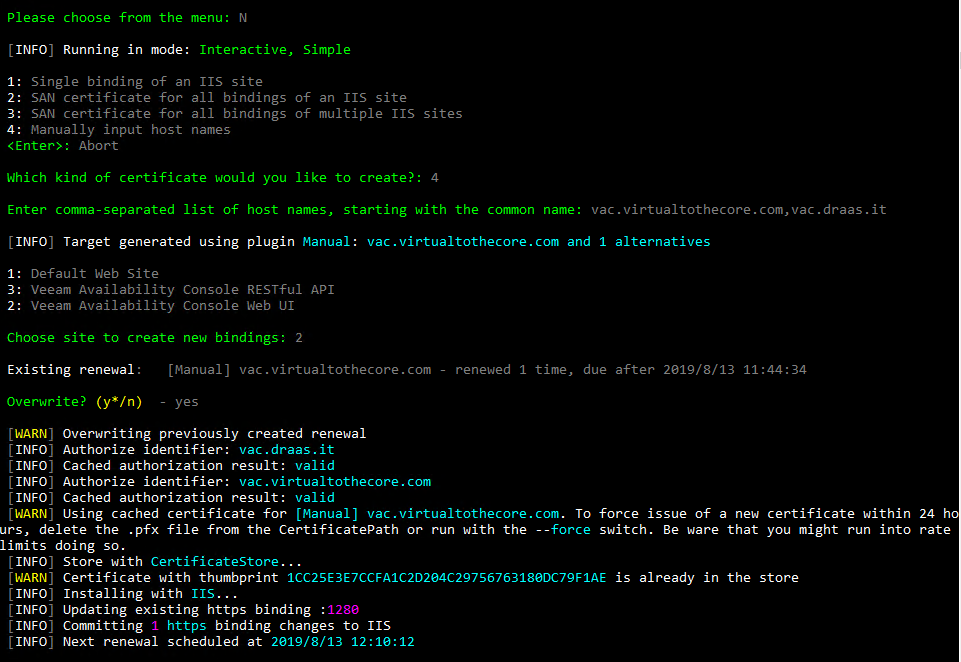Click the CertificateStore highlighted text

(x=215, y=561)
